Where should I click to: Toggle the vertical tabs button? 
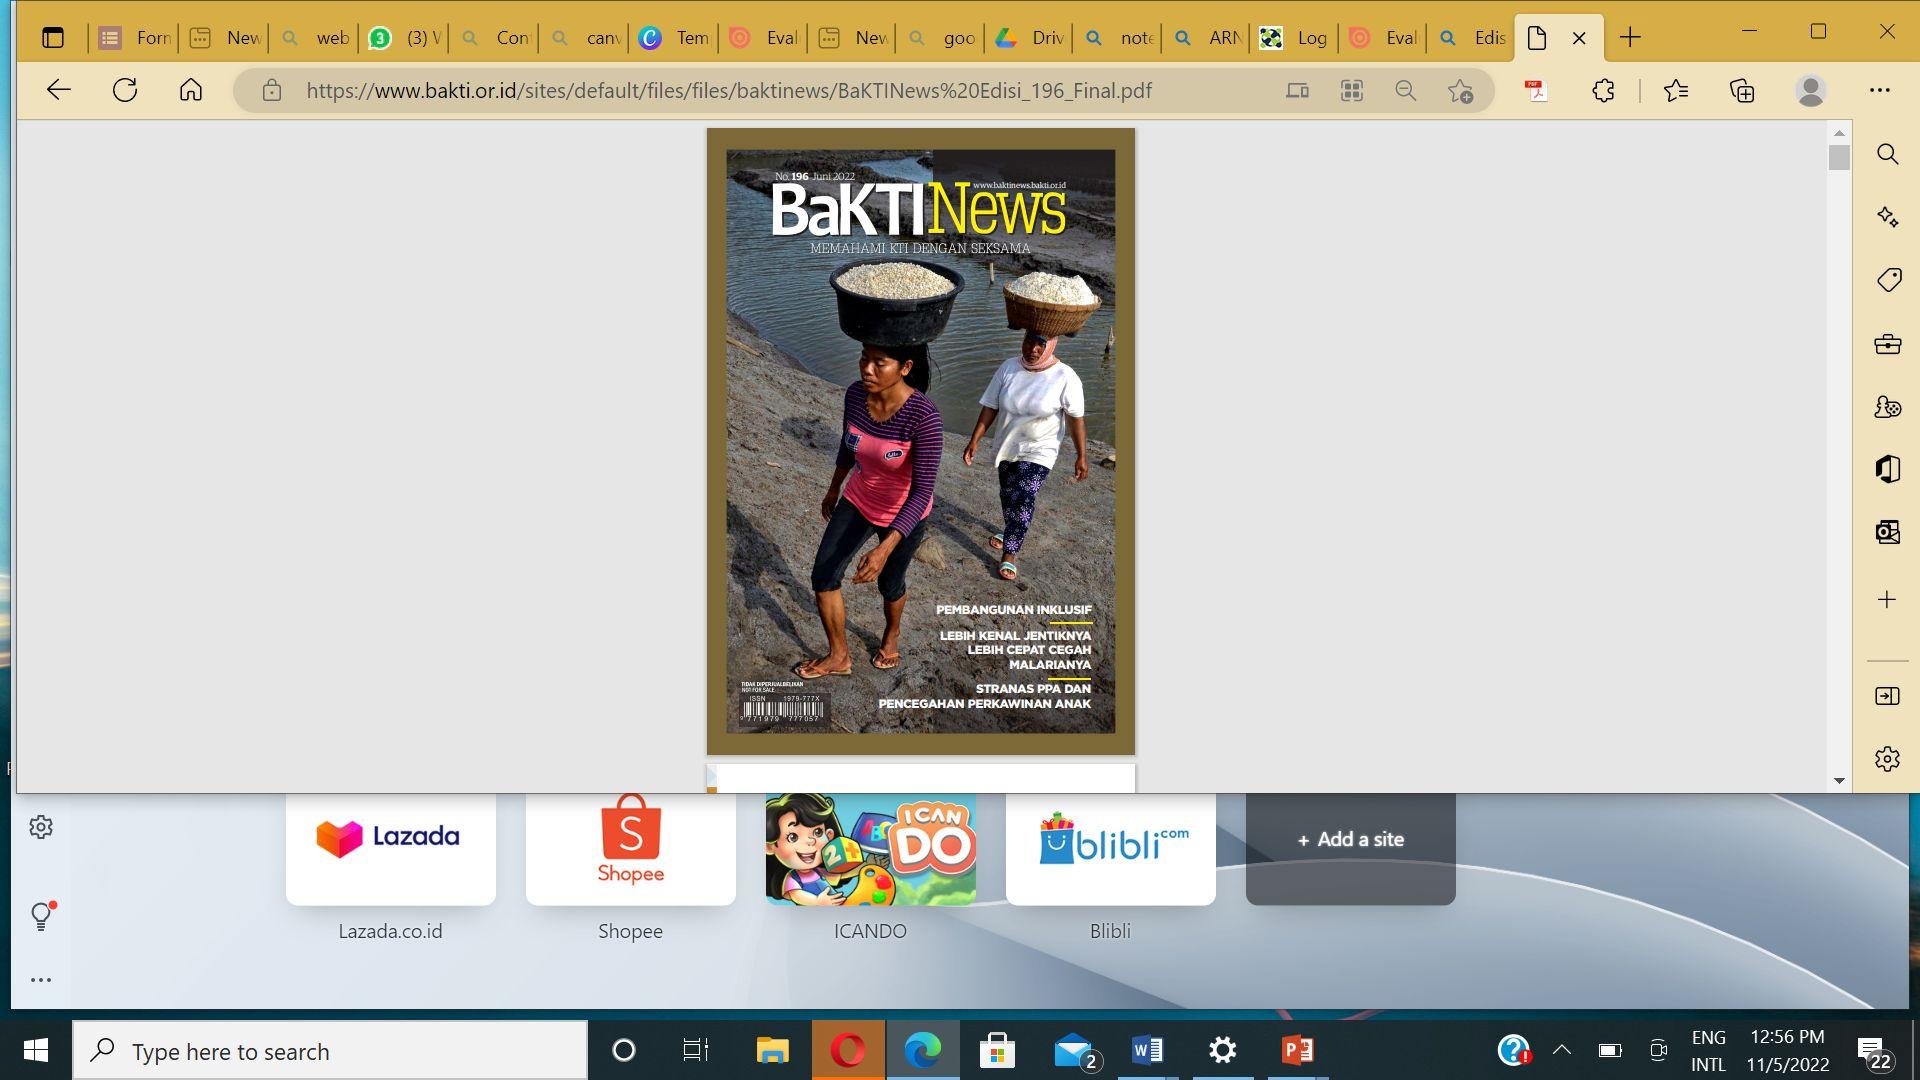tap(53, 38)
